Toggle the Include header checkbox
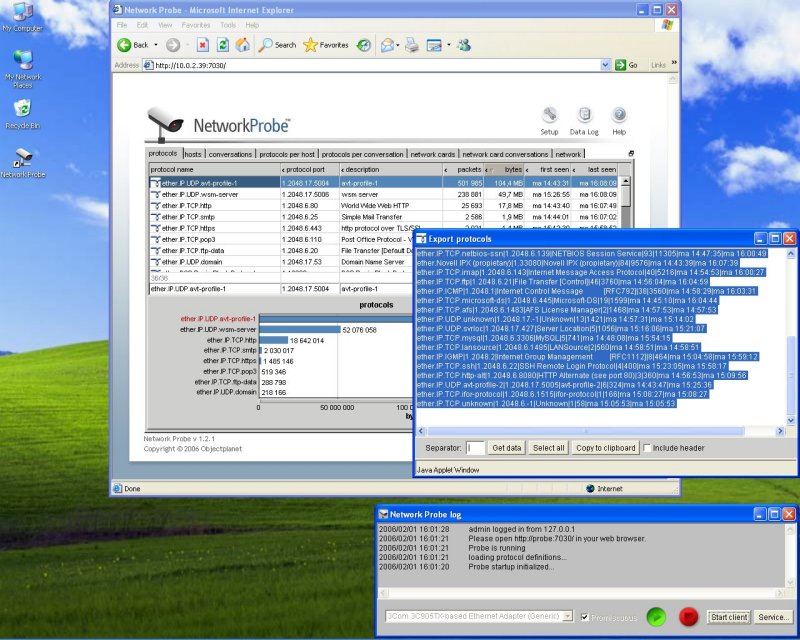 pos(647,448)
